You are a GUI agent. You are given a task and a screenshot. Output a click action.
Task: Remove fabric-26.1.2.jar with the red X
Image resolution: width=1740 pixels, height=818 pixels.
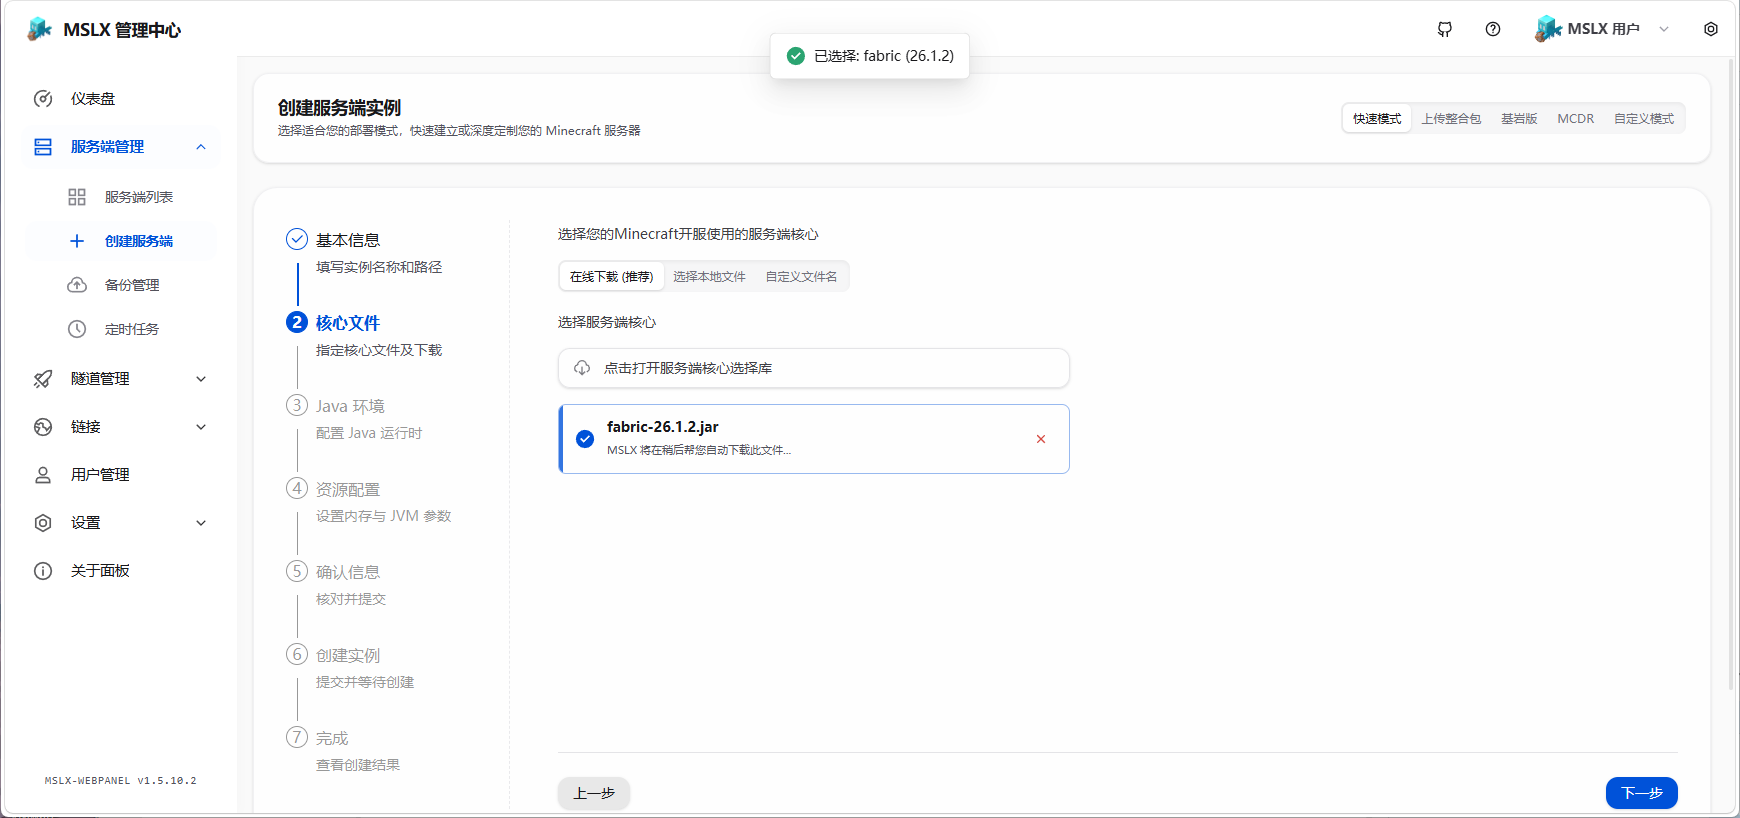[1041, 439]
